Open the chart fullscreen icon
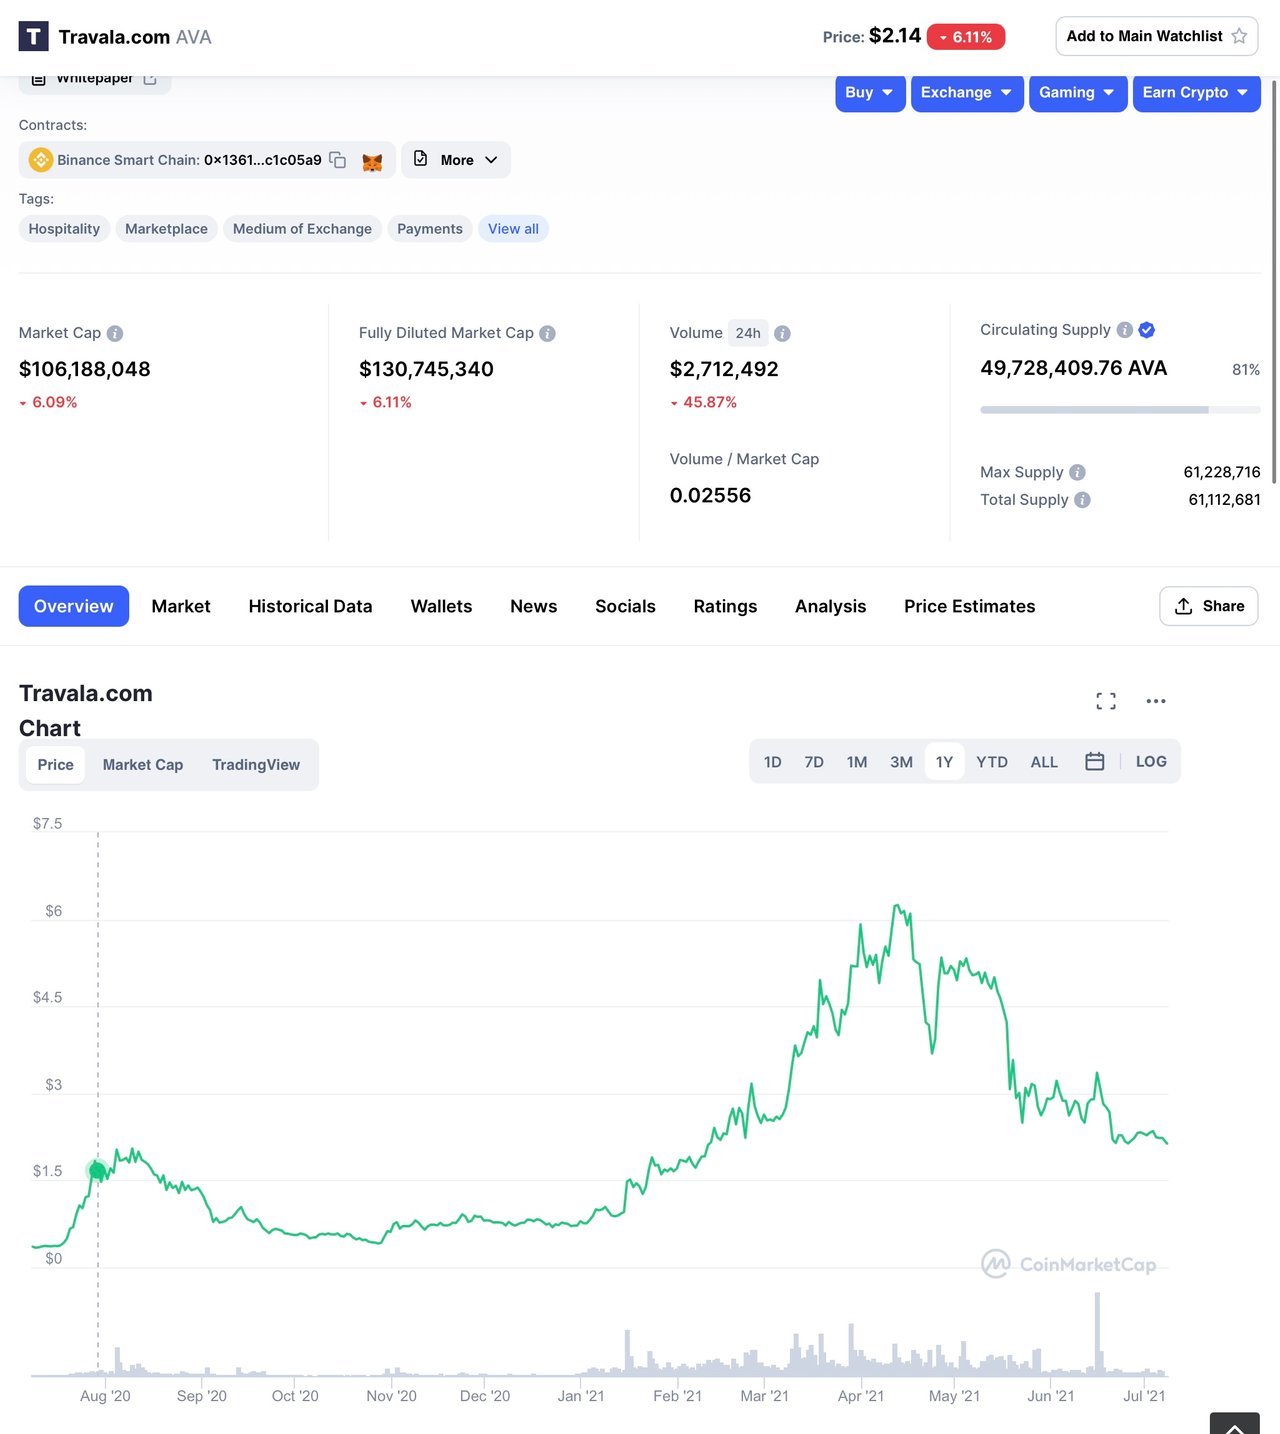This screenshot has width=1280, height=1434. pos(1106,701)
